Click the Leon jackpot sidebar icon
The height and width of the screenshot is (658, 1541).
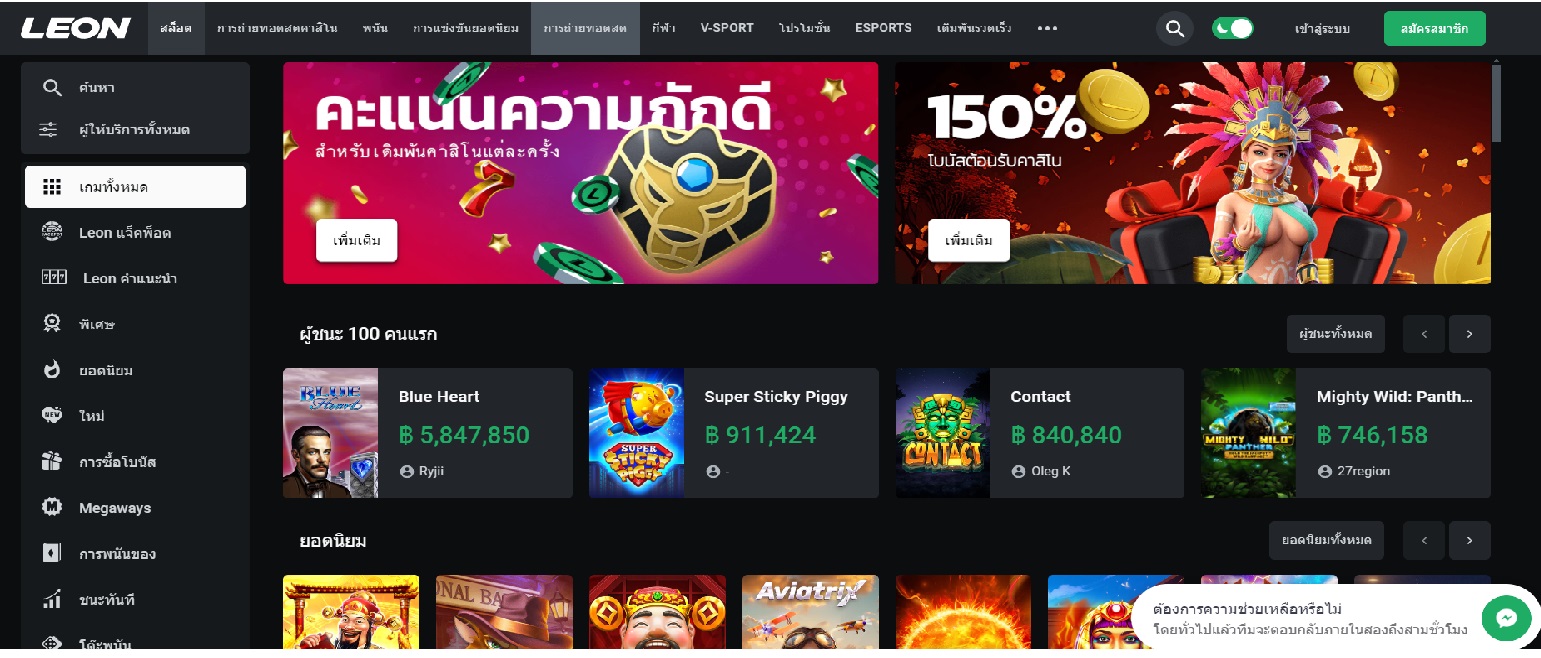pyautogui.click(x=52, y=232)
